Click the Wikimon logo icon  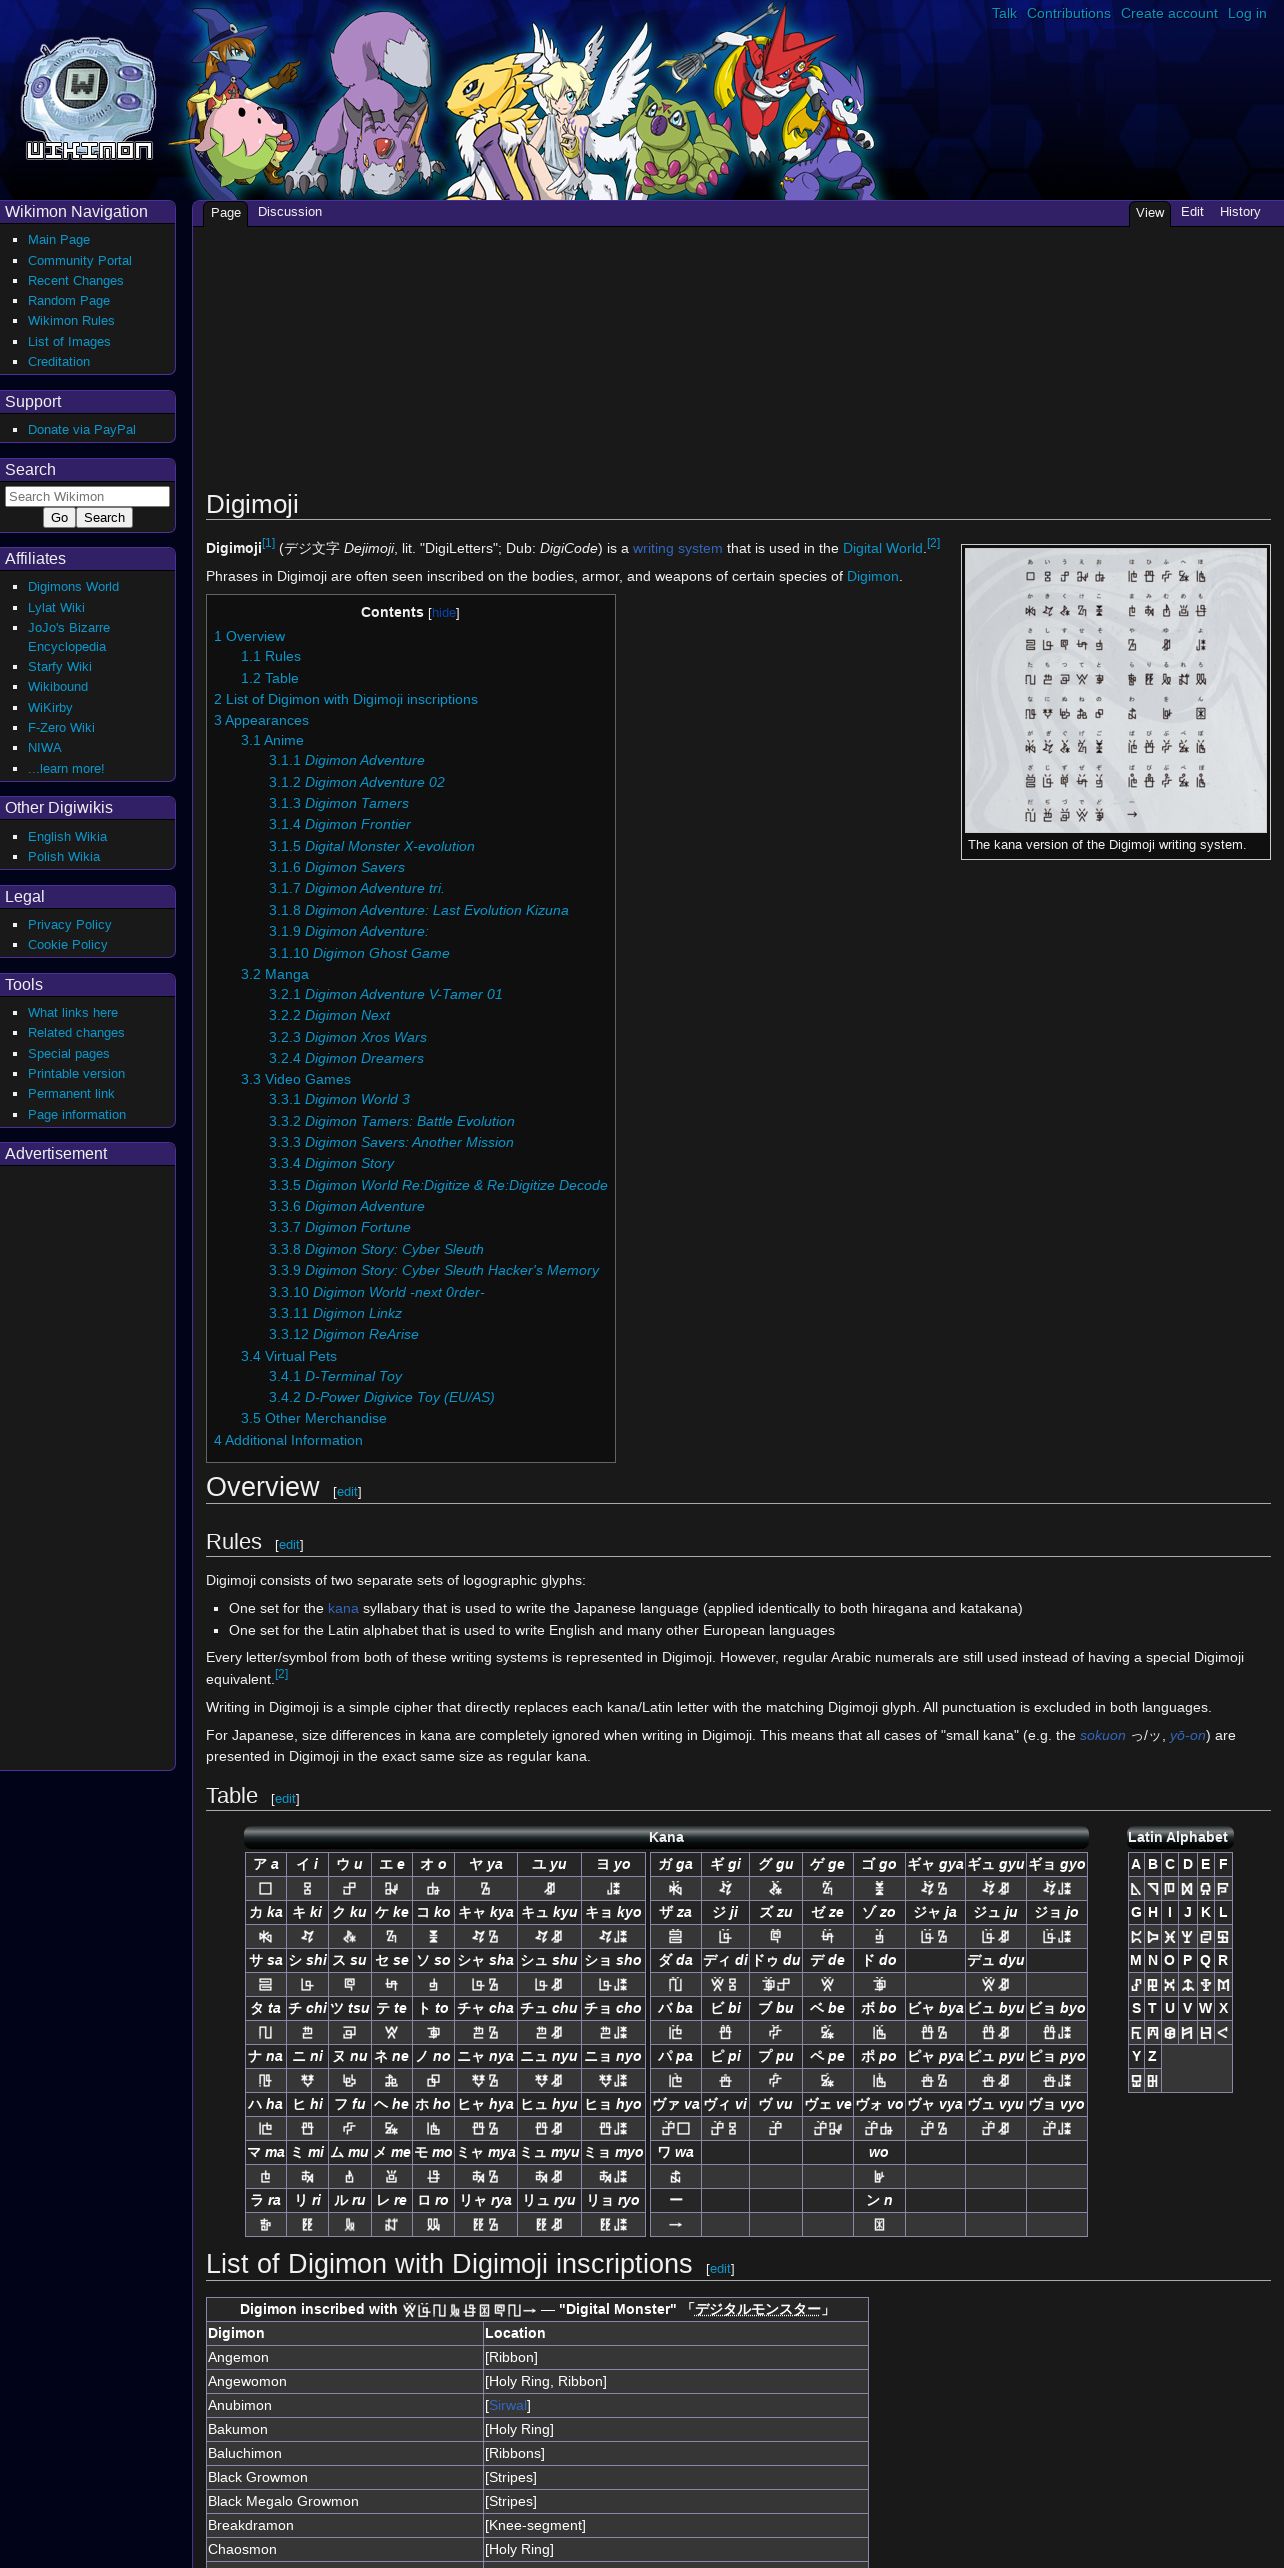(x=88, y=100)
